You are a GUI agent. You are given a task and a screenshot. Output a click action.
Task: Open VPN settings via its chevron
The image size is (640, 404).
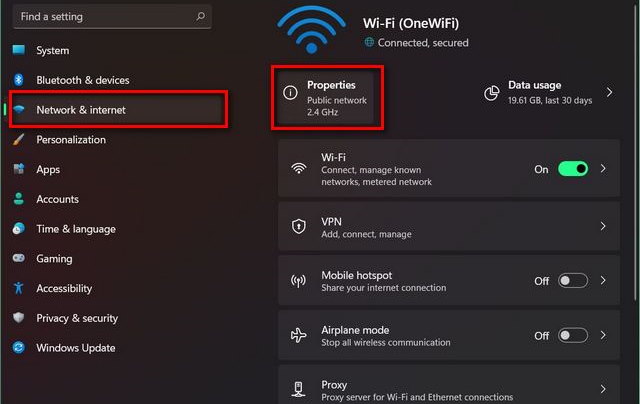[x=603, y=226]
